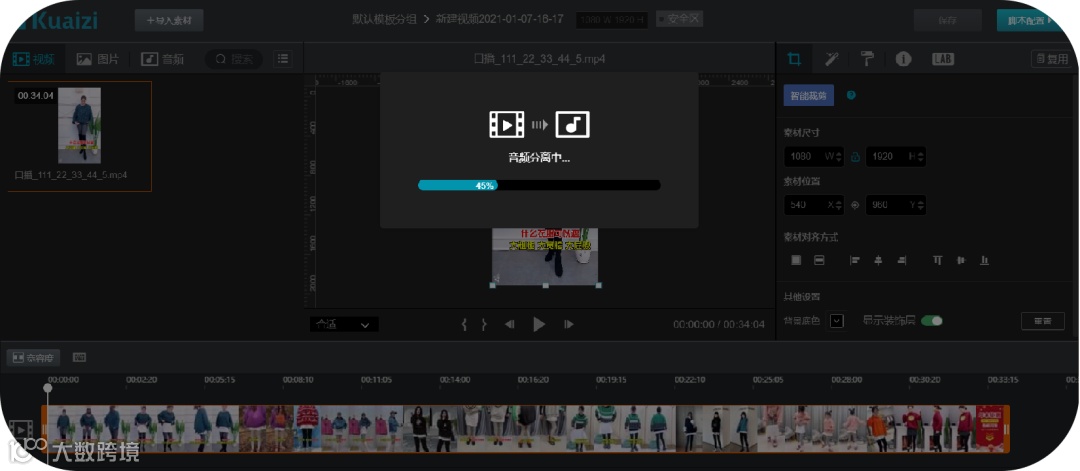1080x471 pixels.
Task: Align the material to horizontal center
Action: coord(878,260)
